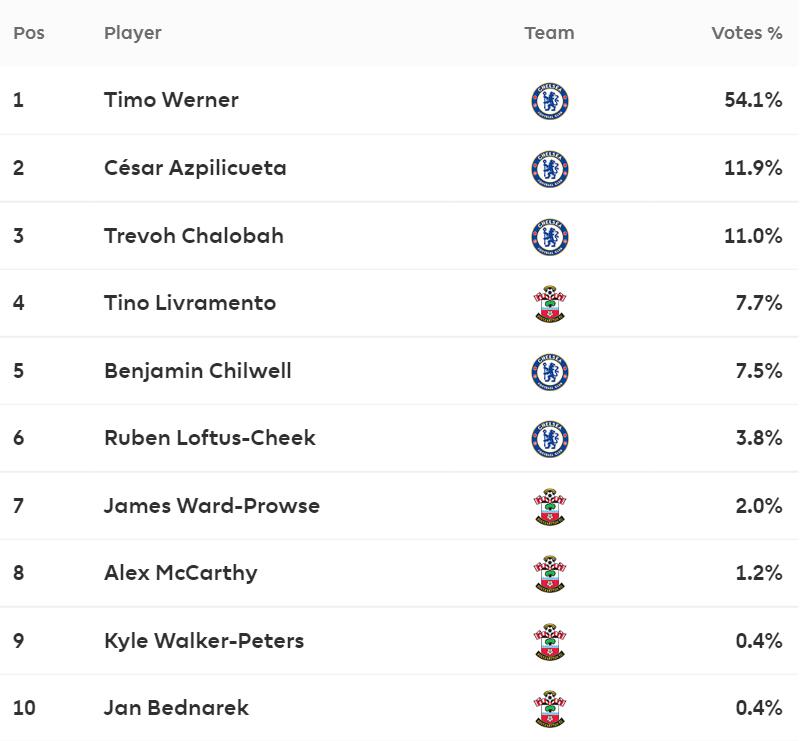Open César Azpilicueta player name
Screen dimensions: 802x741
click(195, 168)
